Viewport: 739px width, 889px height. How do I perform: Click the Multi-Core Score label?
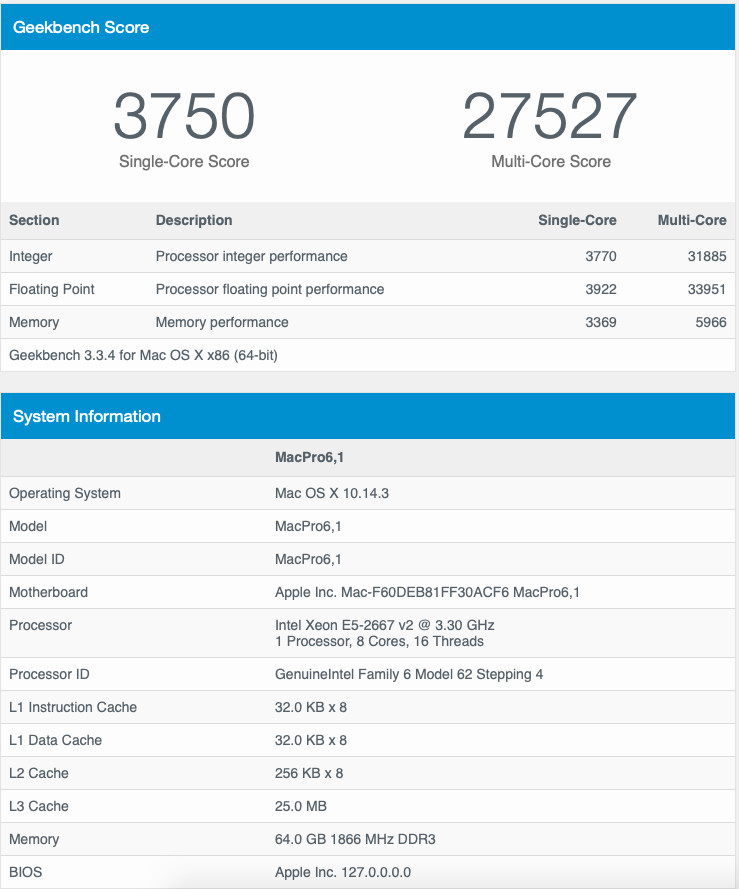tap(551, 162)
